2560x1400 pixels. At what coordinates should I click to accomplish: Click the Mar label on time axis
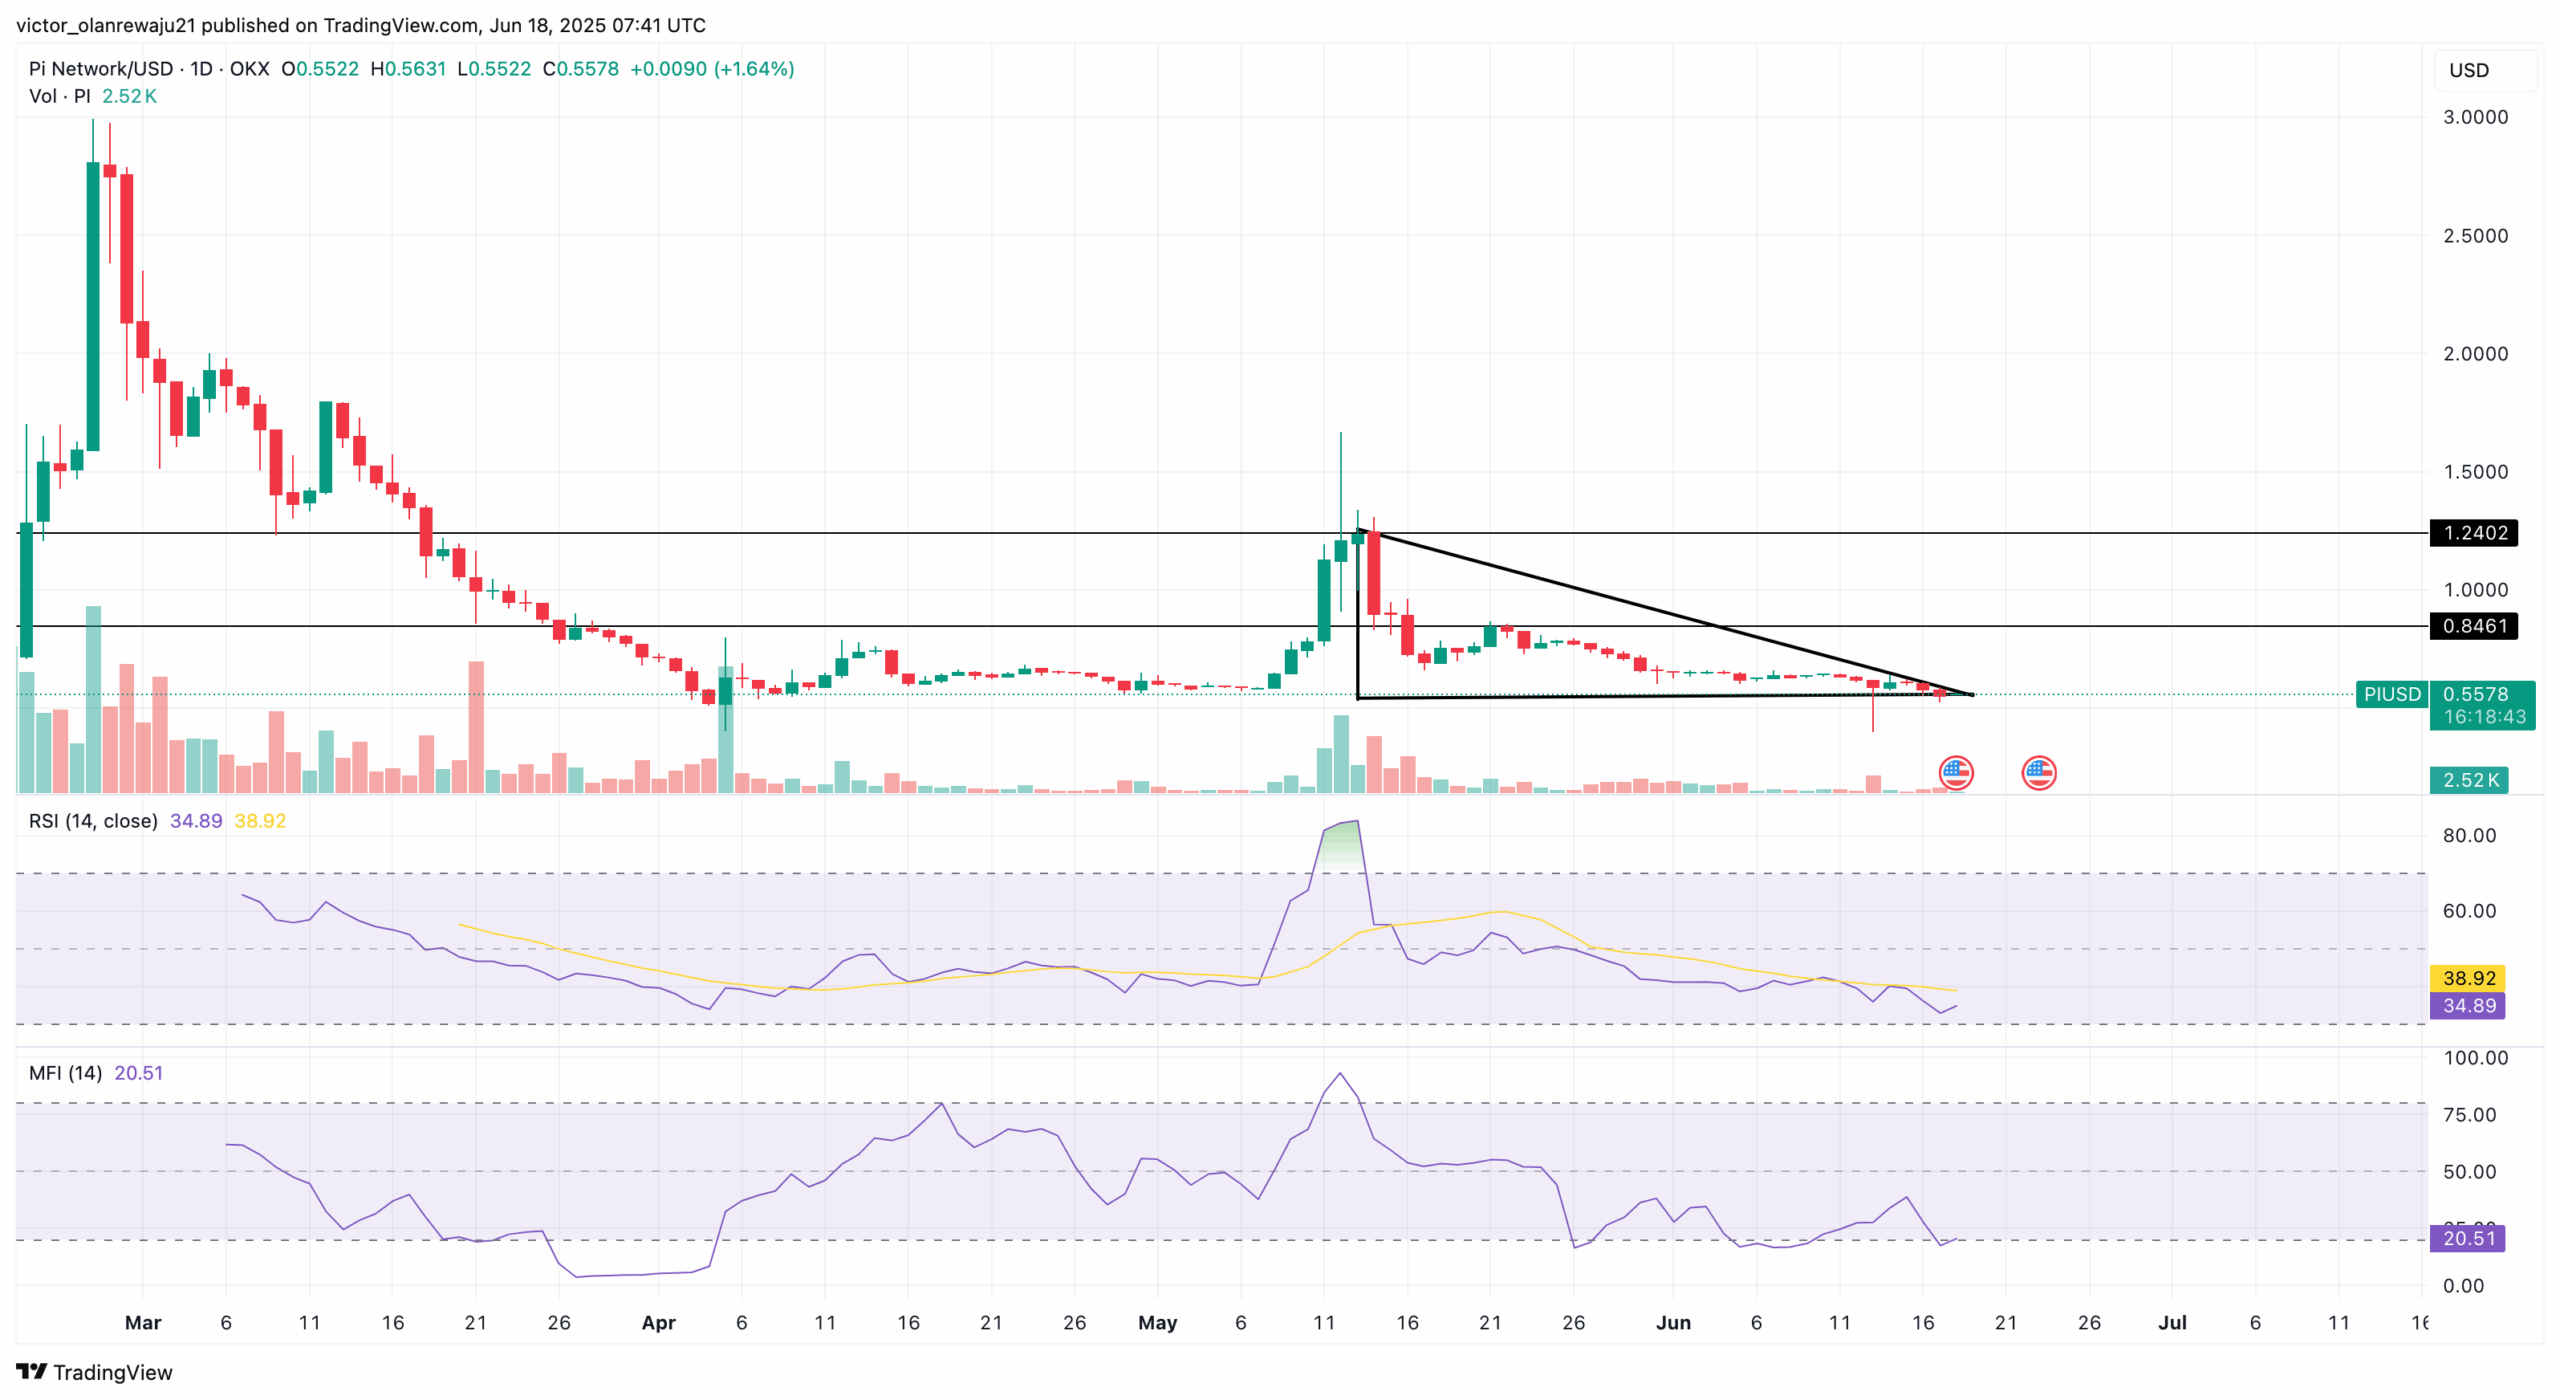pyautogui.click(x=143, y=1323)
